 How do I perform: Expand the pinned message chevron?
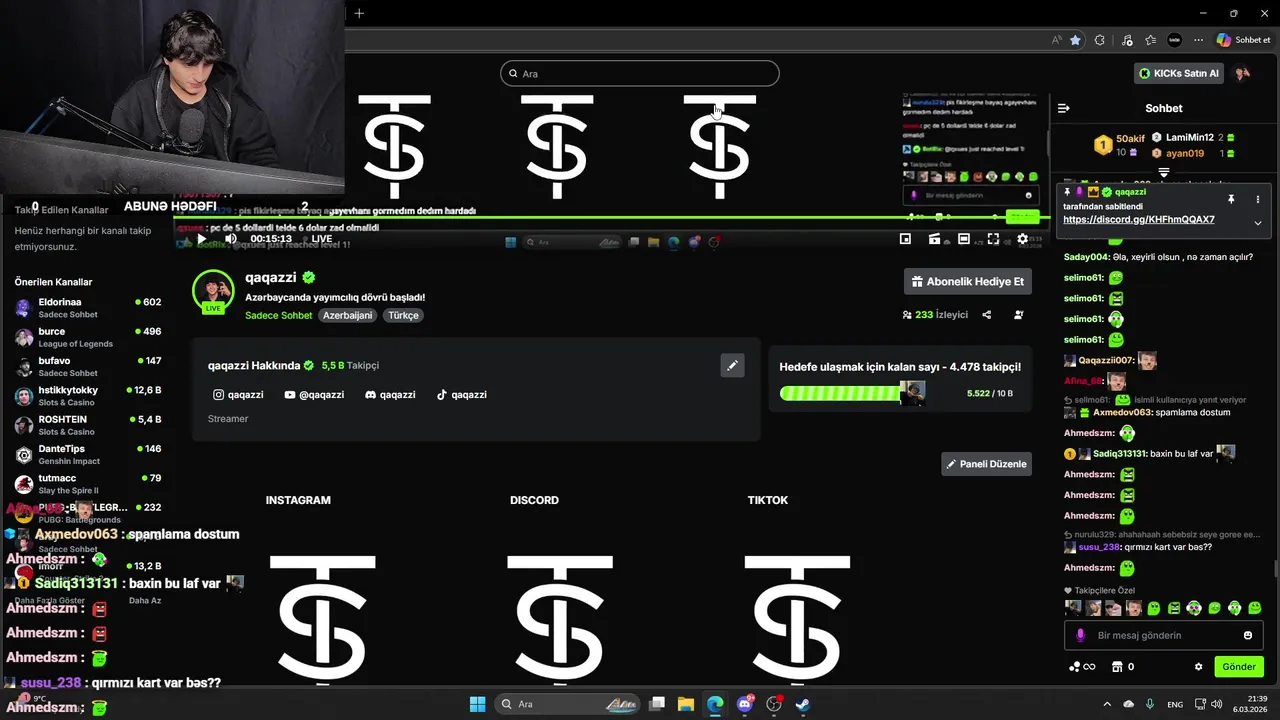1258,223
